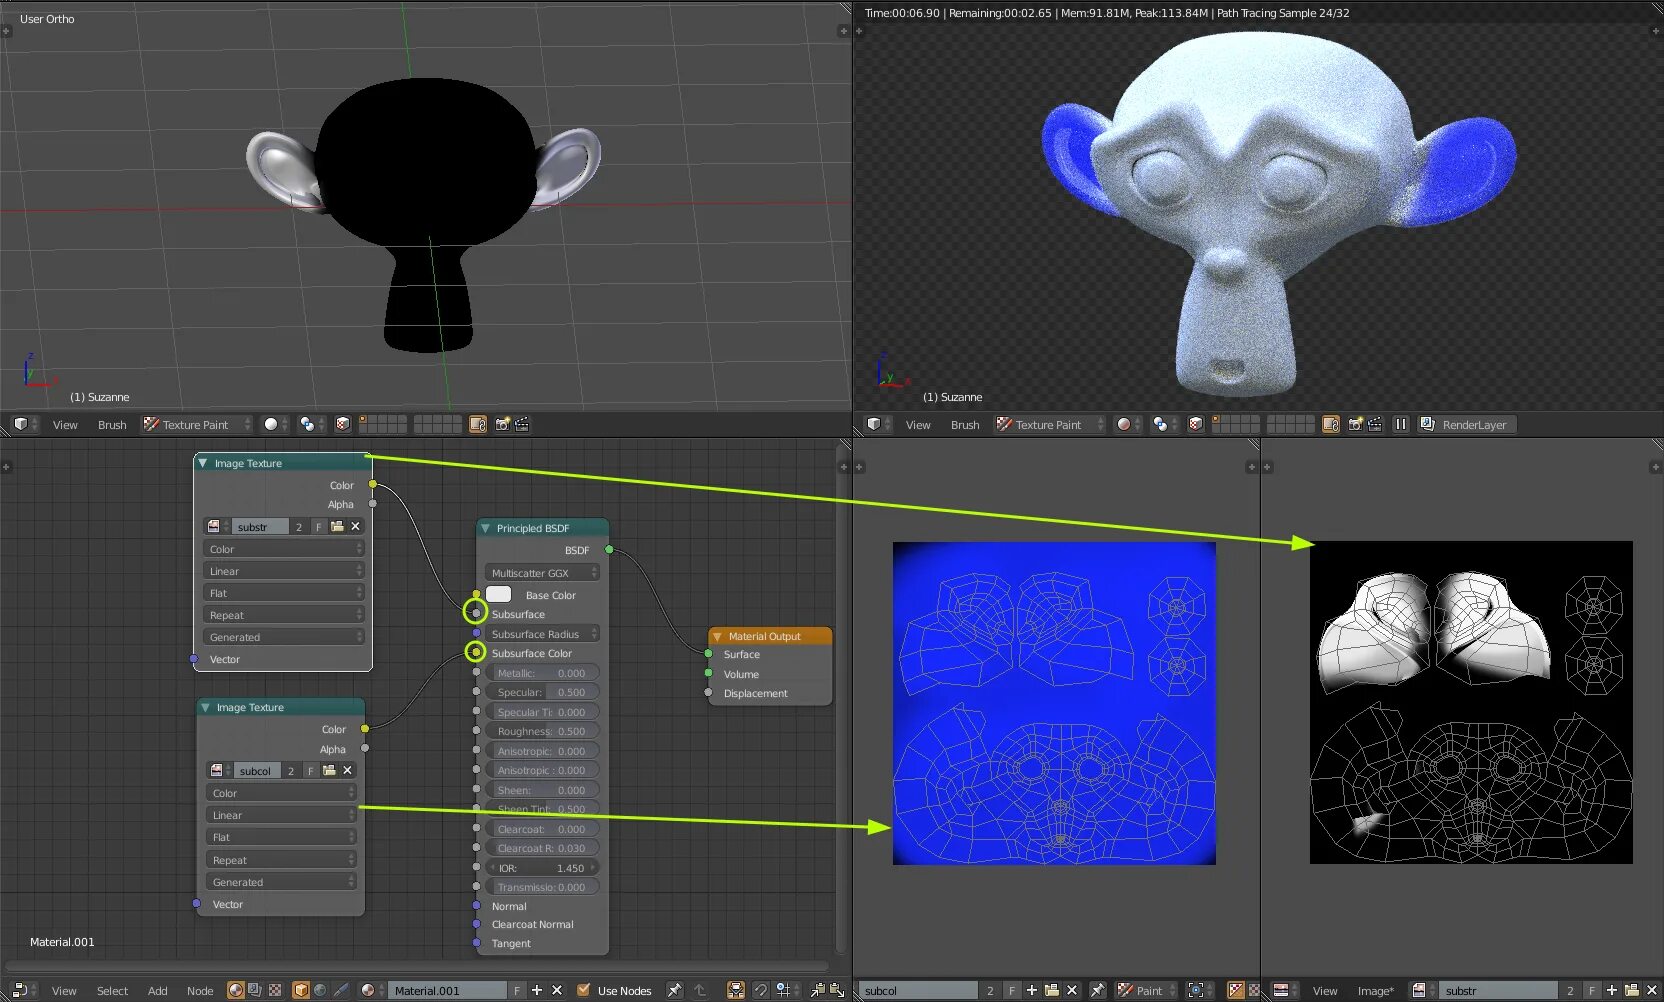
Task: Render OpenGL animation in left viewport
Action: [x=522, y=425]
